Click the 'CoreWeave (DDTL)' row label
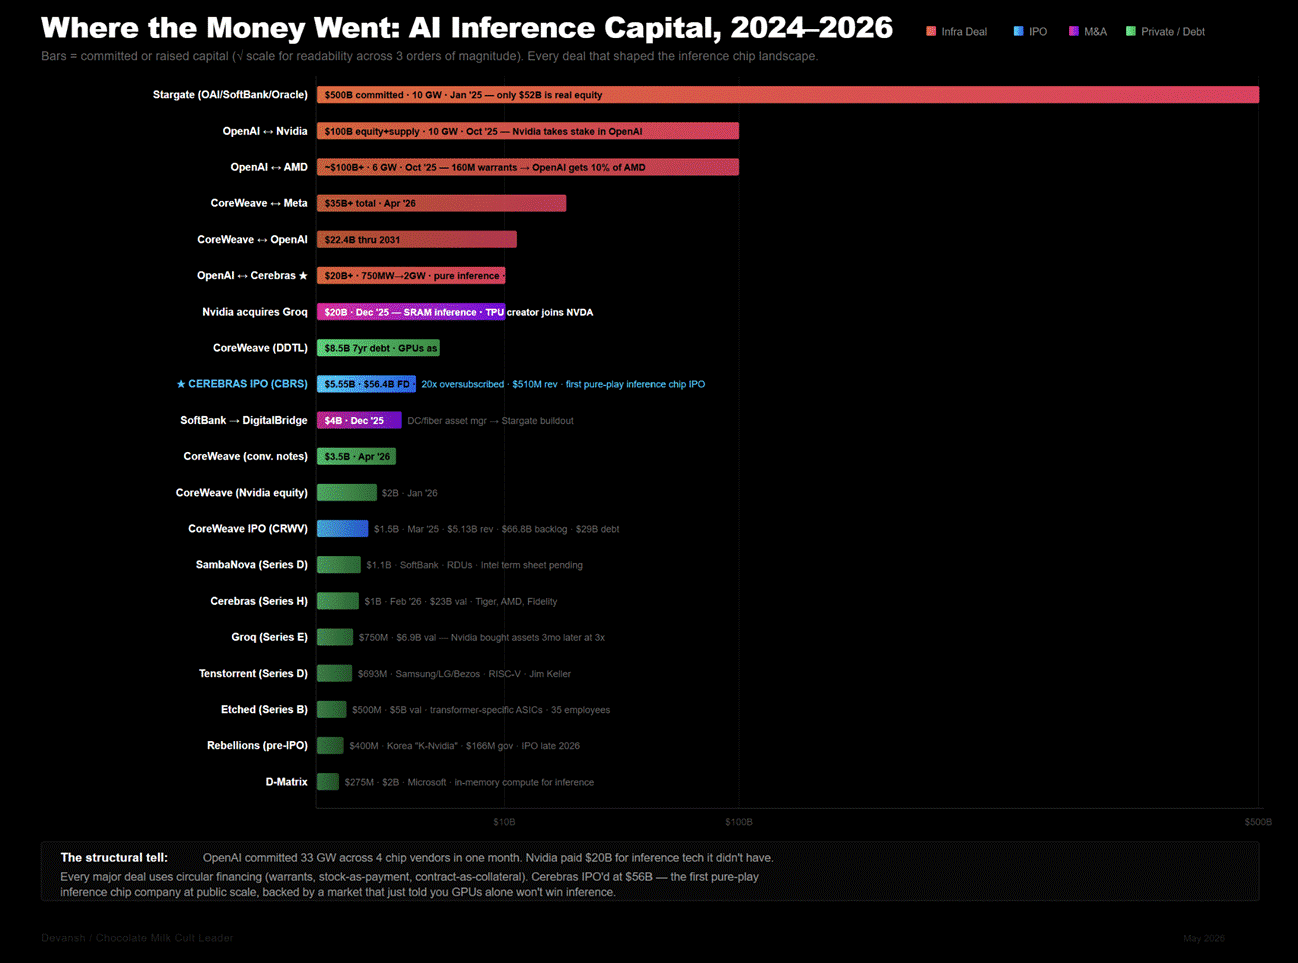Screen dimensions: 1298x963 click(x=260, y=348)
